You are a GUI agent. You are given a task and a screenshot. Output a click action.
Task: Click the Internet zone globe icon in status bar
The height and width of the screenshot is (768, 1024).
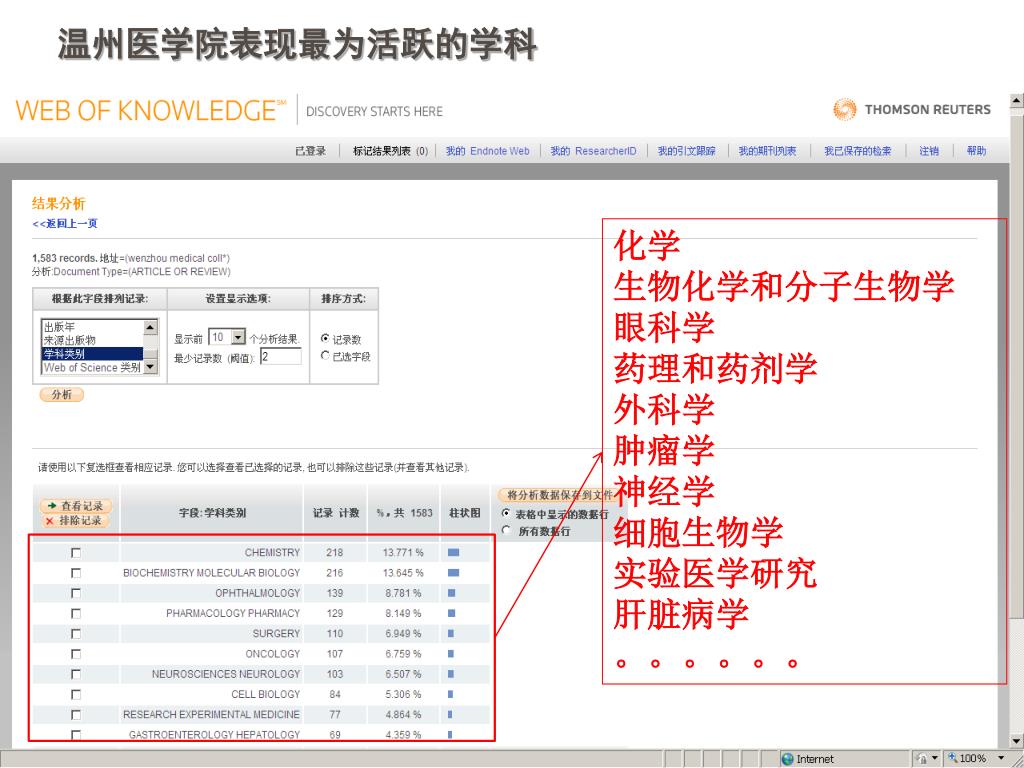pyautogui.click(x=788, y=759)
